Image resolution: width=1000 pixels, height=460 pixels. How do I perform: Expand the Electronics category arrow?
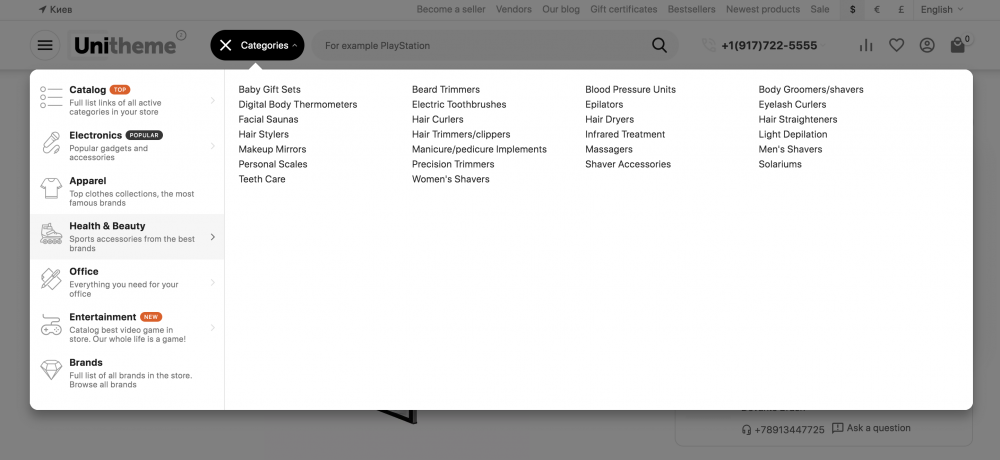(213, 146)
